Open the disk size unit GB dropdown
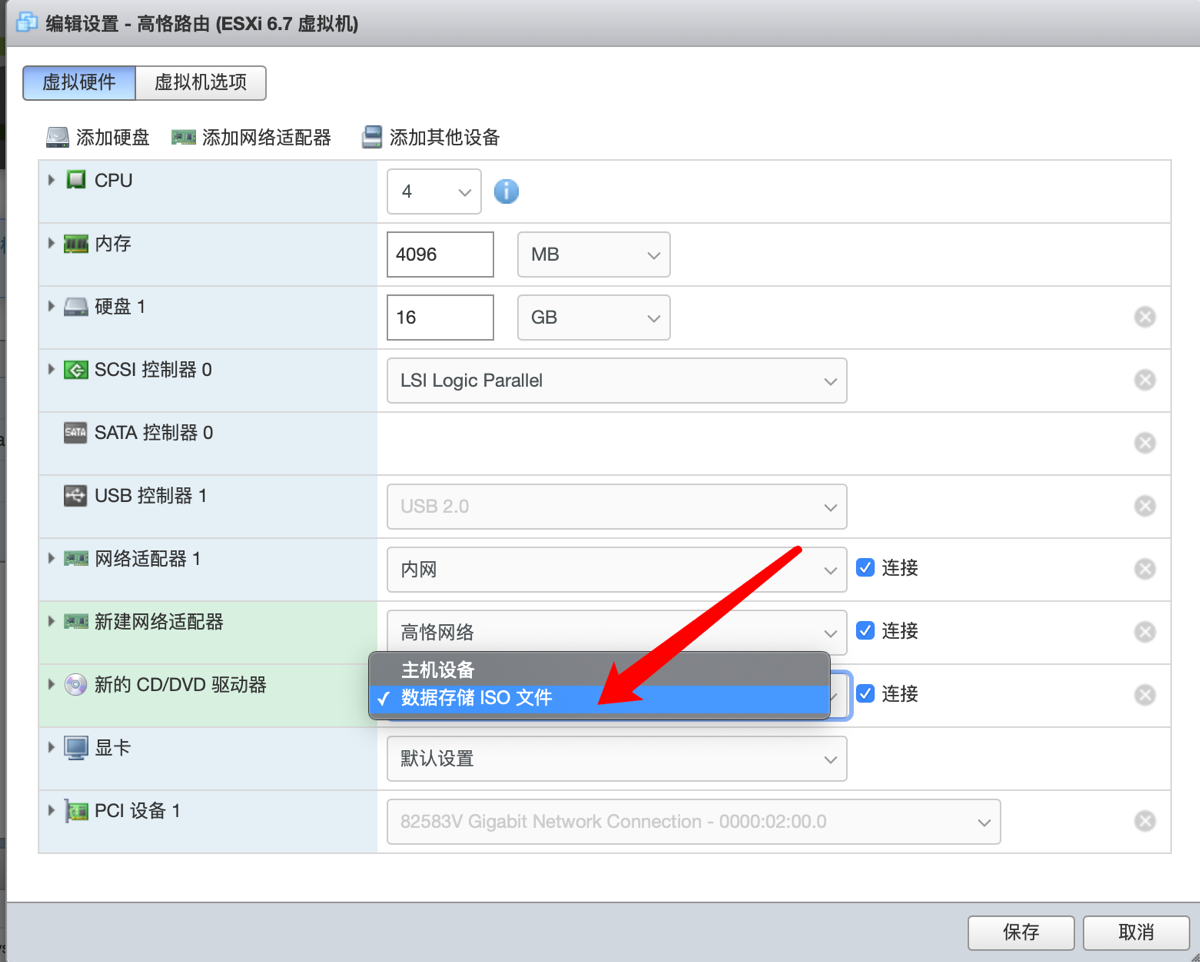1200x962 pixels. 594,317
